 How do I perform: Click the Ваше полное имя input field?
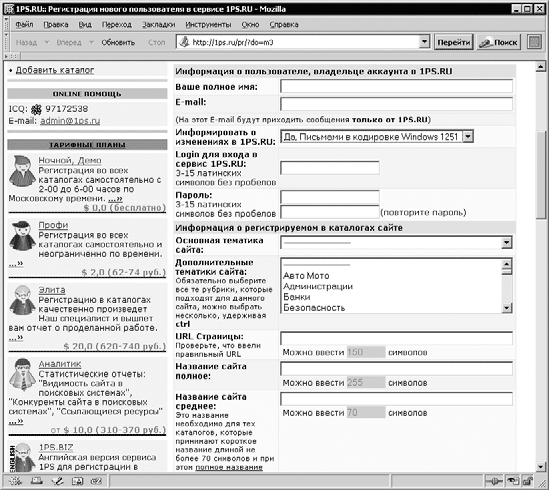pos(396,87)
